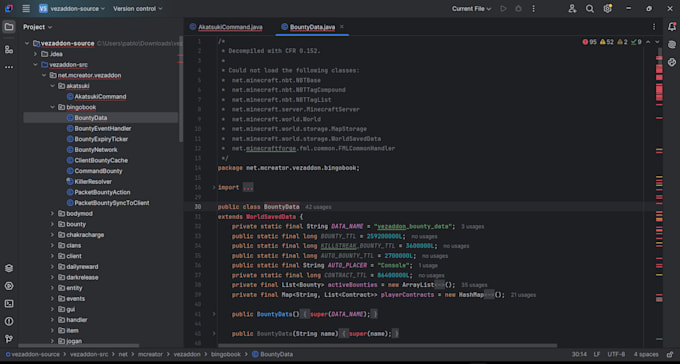Open the Project view dropdown
Viewport: 680px width, 364px height.
tap(37, 27)
